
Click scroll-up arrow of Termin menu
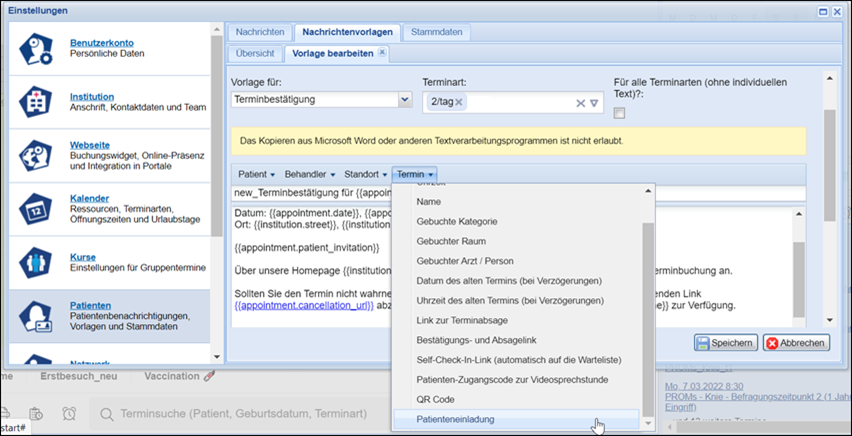(648, 191)
